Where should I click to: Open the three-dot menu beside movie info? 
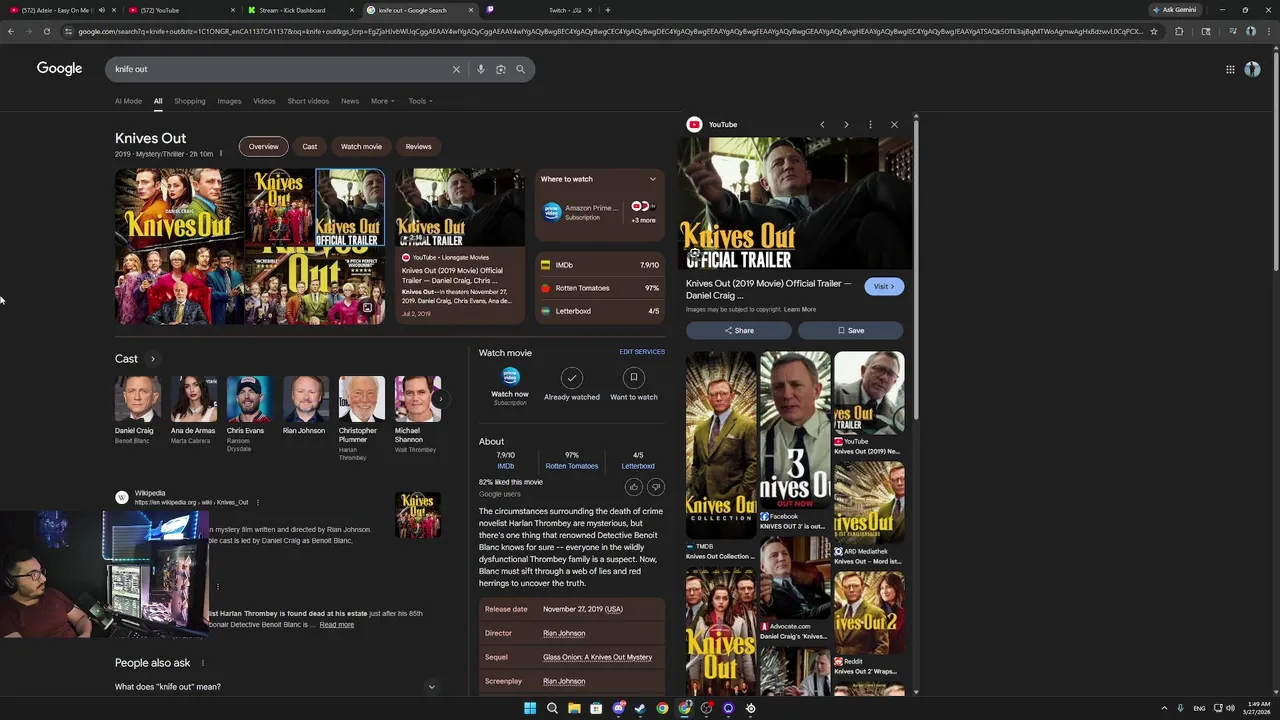point(221,154)
